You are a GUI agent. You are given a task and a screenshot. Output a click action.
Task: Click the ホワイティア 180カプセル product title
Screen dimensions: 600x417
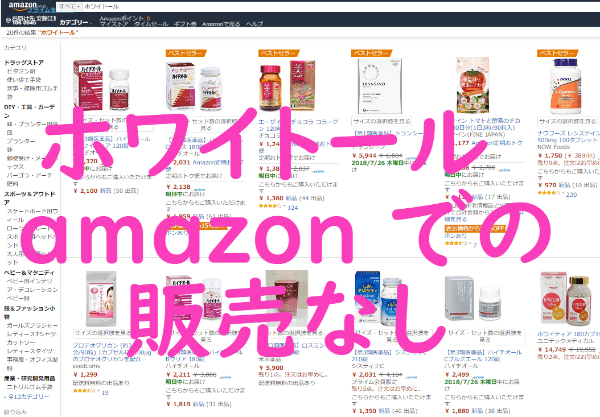pos(568,334)
